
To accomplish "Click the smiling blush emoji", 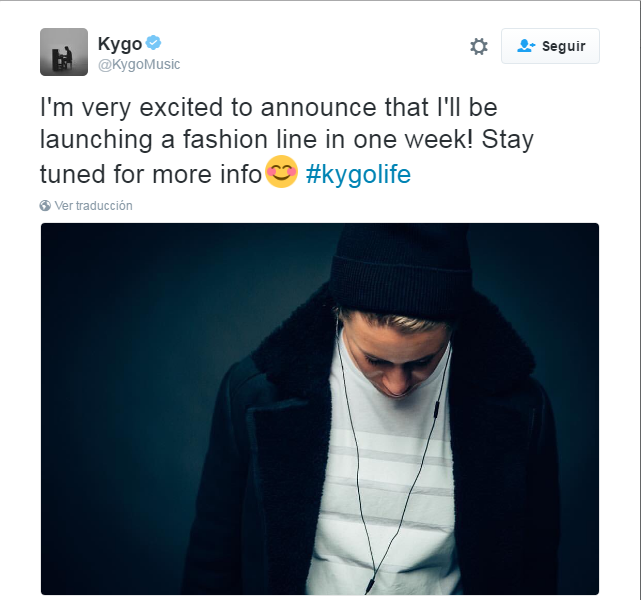I will pyautogui.click(x=282, y=172).
